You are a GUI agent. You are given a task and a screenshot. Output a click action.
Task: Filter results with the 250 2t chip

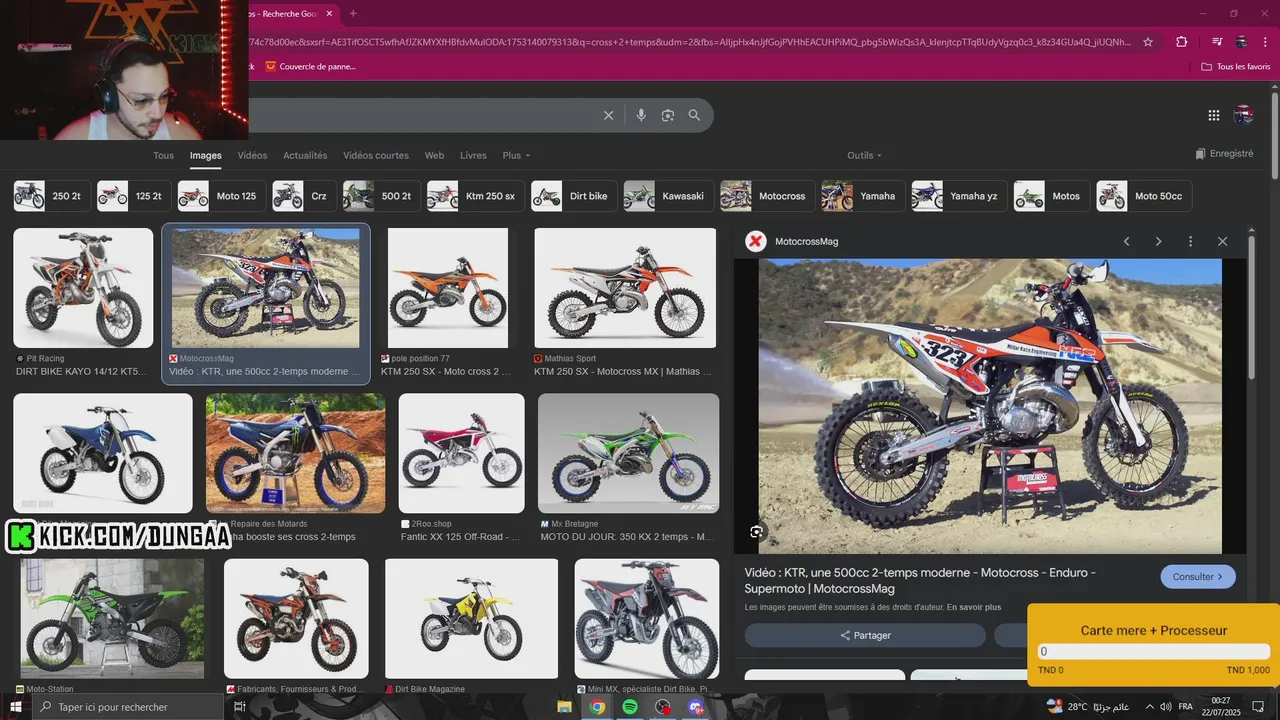50,196
